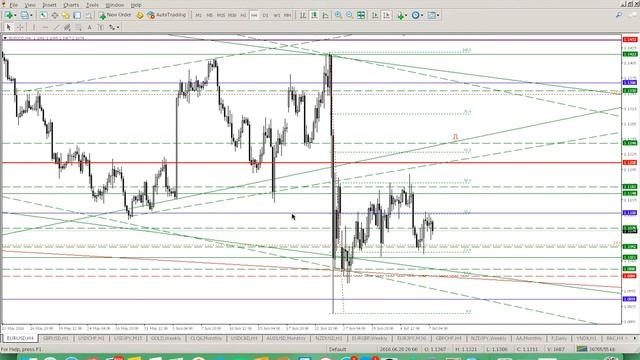Select the H1 timeframe
The image size is (640, 360).
(243, 16)
